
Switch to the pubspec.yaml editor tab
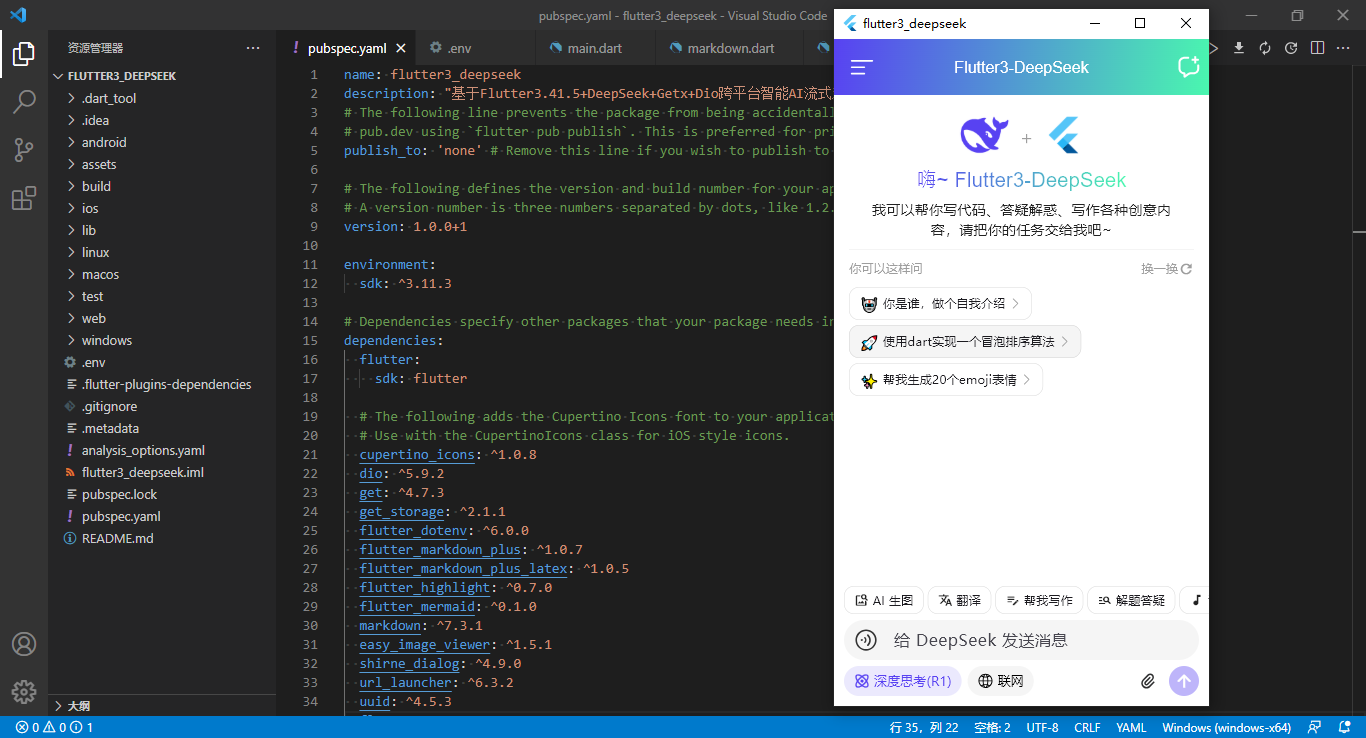(x=346, y=48)
